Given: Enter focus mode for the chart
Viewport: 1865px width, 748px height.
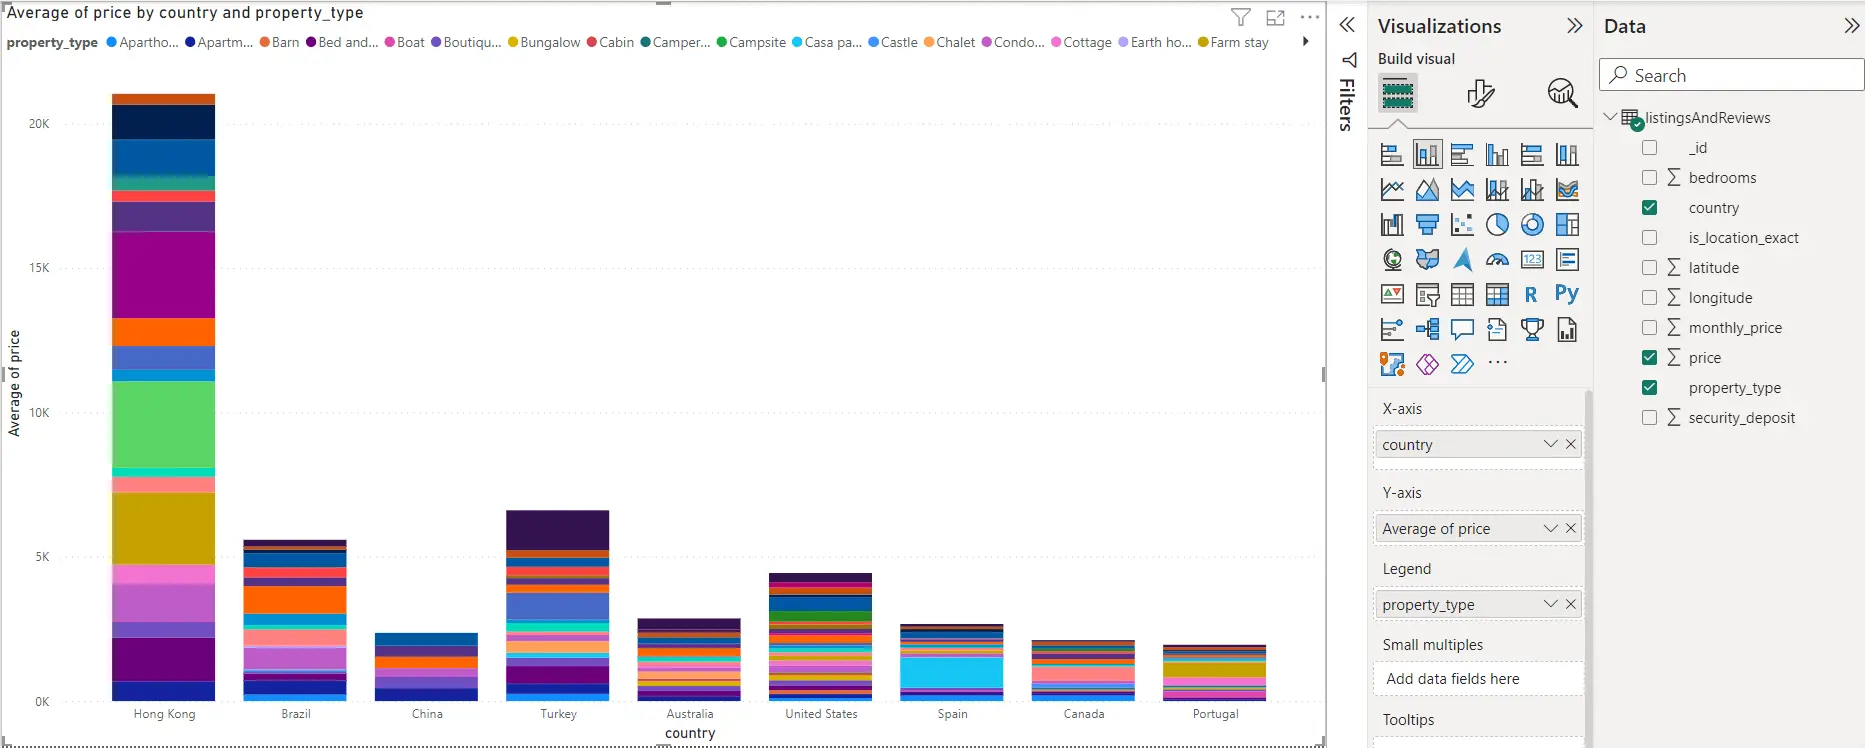Looking at the screenshot, I should pyautogui.click(x=1275, y=17).
